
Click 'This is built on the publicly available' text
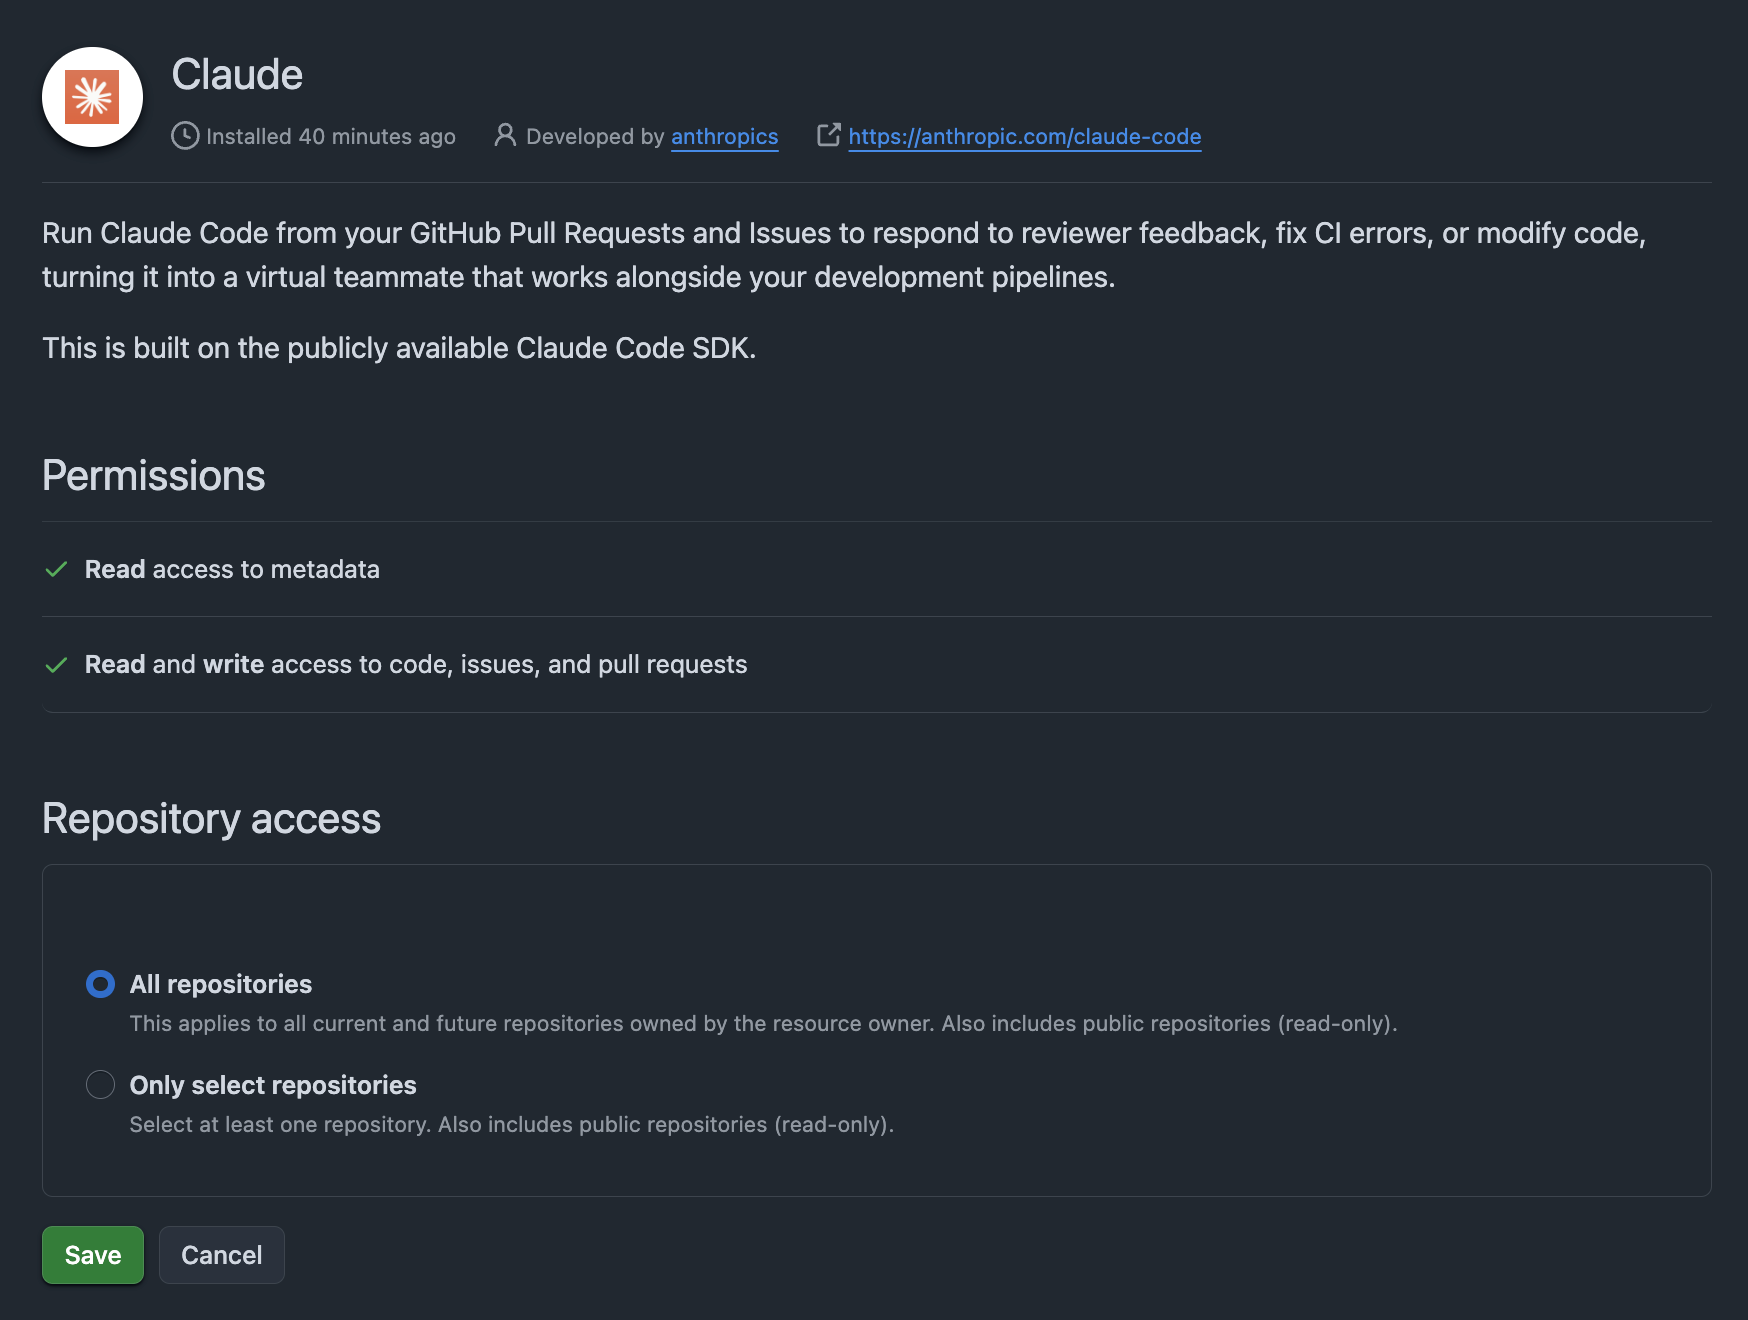pyautogui.click(x=399, y=348)
